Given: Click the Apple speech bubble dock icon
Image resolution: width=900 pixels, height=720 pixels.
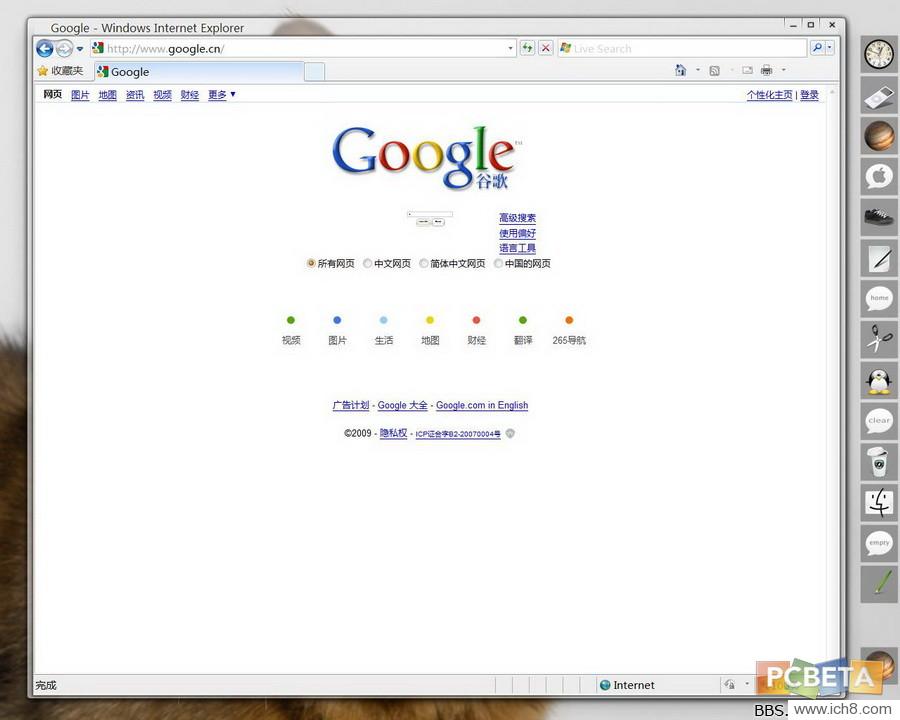Looking at the screenshot, I should click(x=879, y=176).
